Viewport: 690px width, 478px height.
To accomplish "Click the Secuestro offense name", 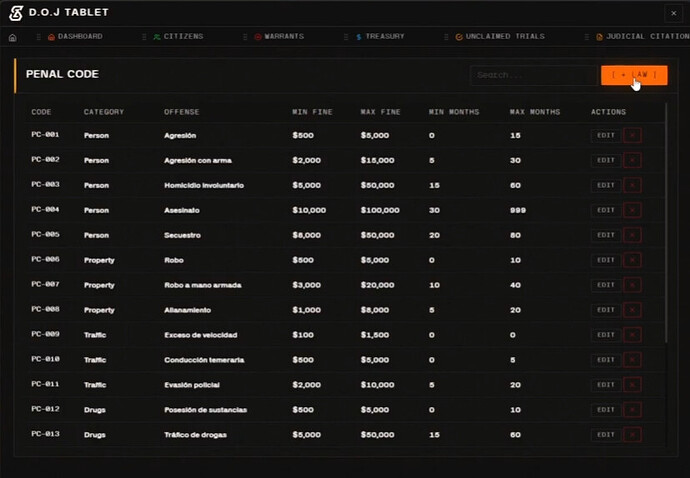I will click(183, 235).
